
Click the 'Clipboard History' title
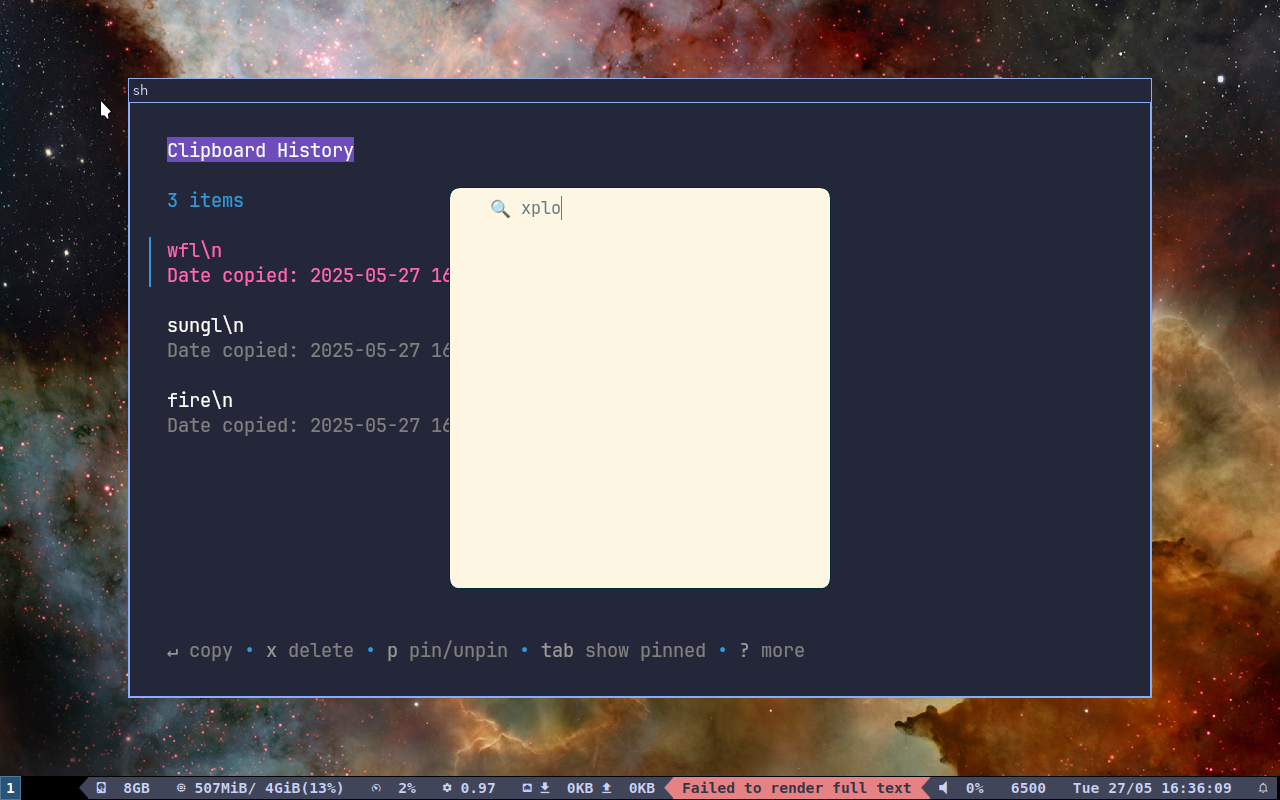pyautogui.click(x=260, y=150)
